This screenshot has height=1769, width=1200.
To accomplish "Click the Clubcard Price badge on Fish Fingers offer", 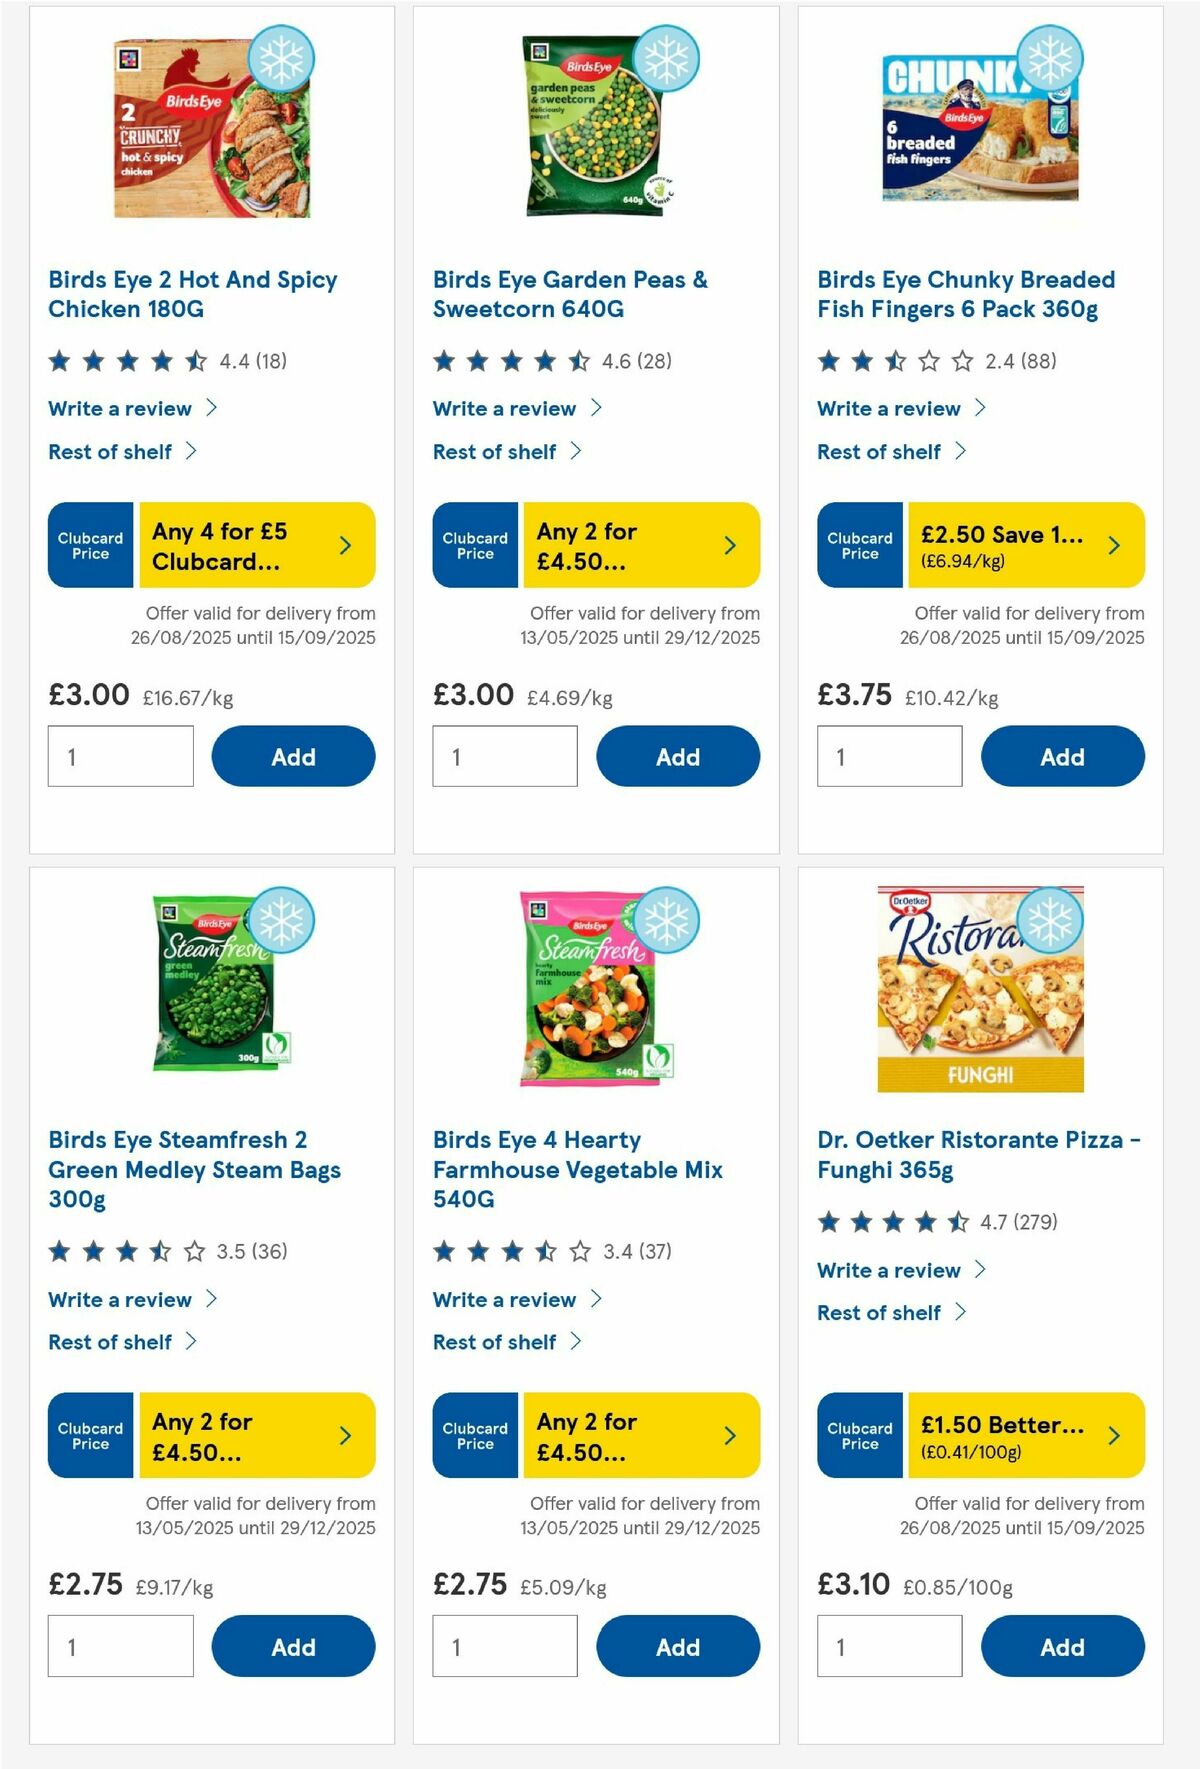I will [x=858, y=545].
